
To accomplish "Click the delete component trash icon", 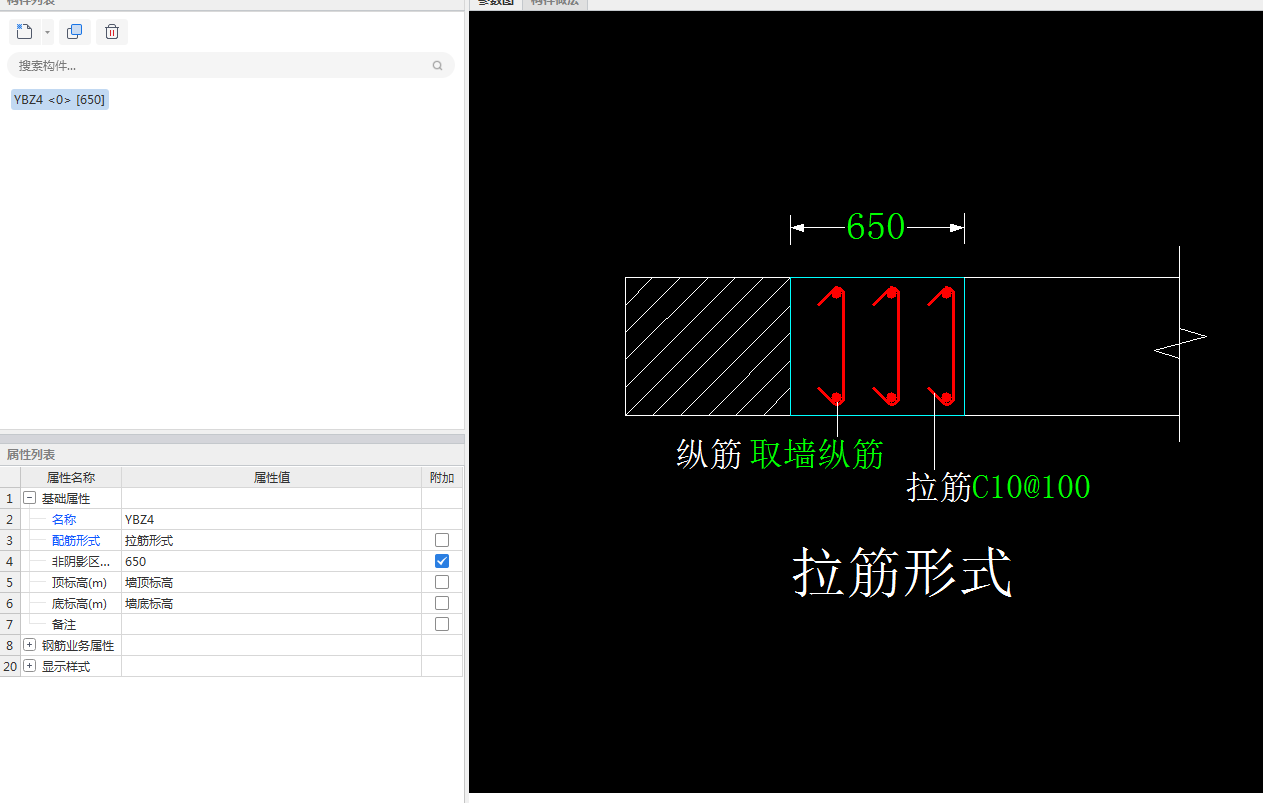I will [112, 32].
